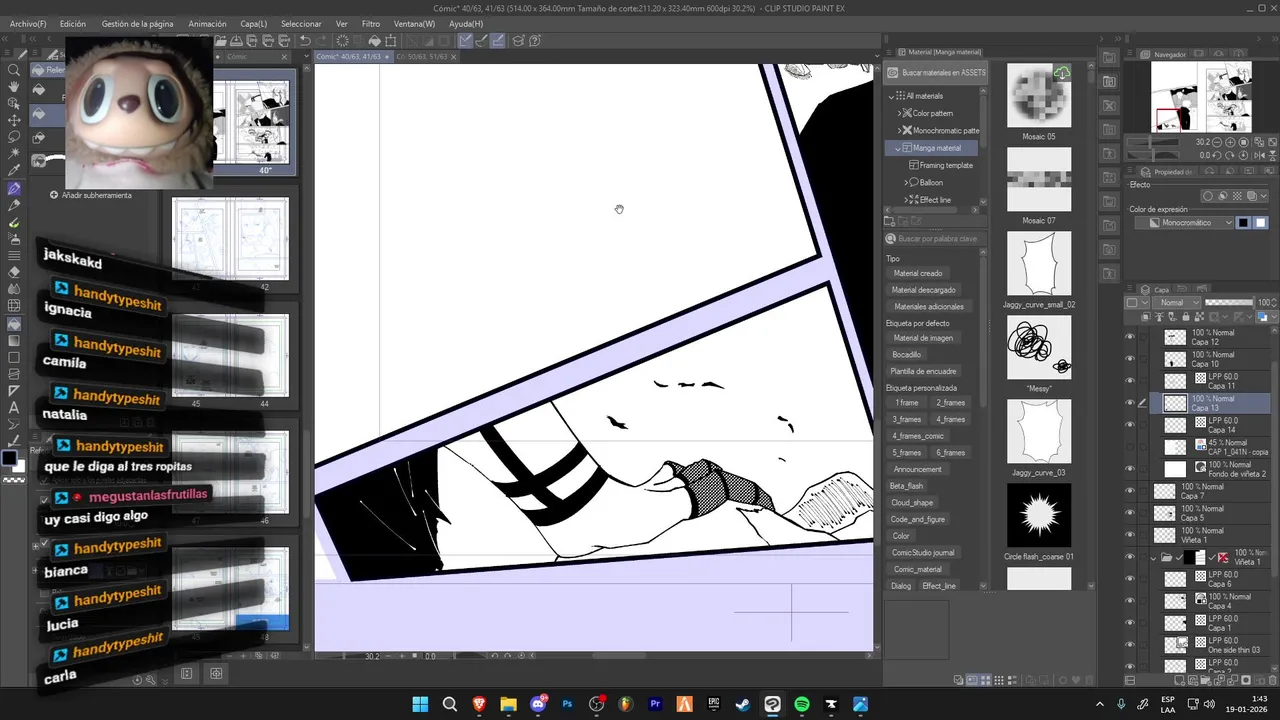Screen dimensions: 1280x720
Task: Click the Scale/Rotate transform icon
Action: (x=391, y=41)
